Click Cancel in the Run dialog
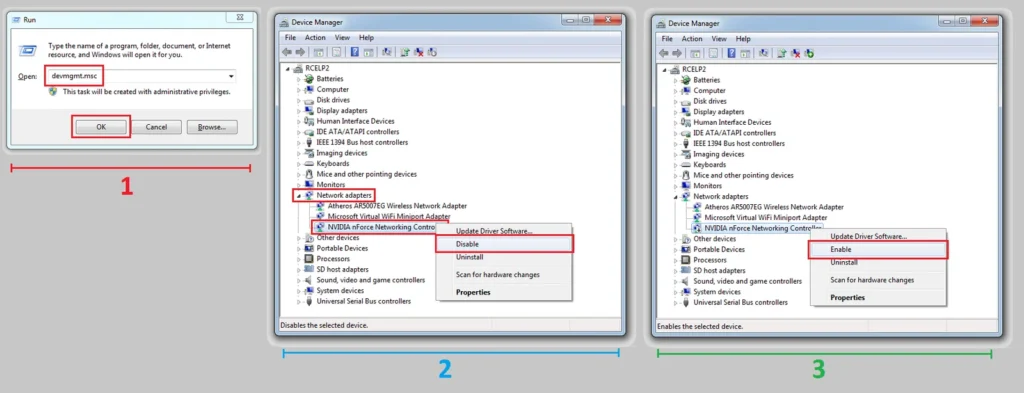Screen dimensions: 1024x393 tap(156, 127)
